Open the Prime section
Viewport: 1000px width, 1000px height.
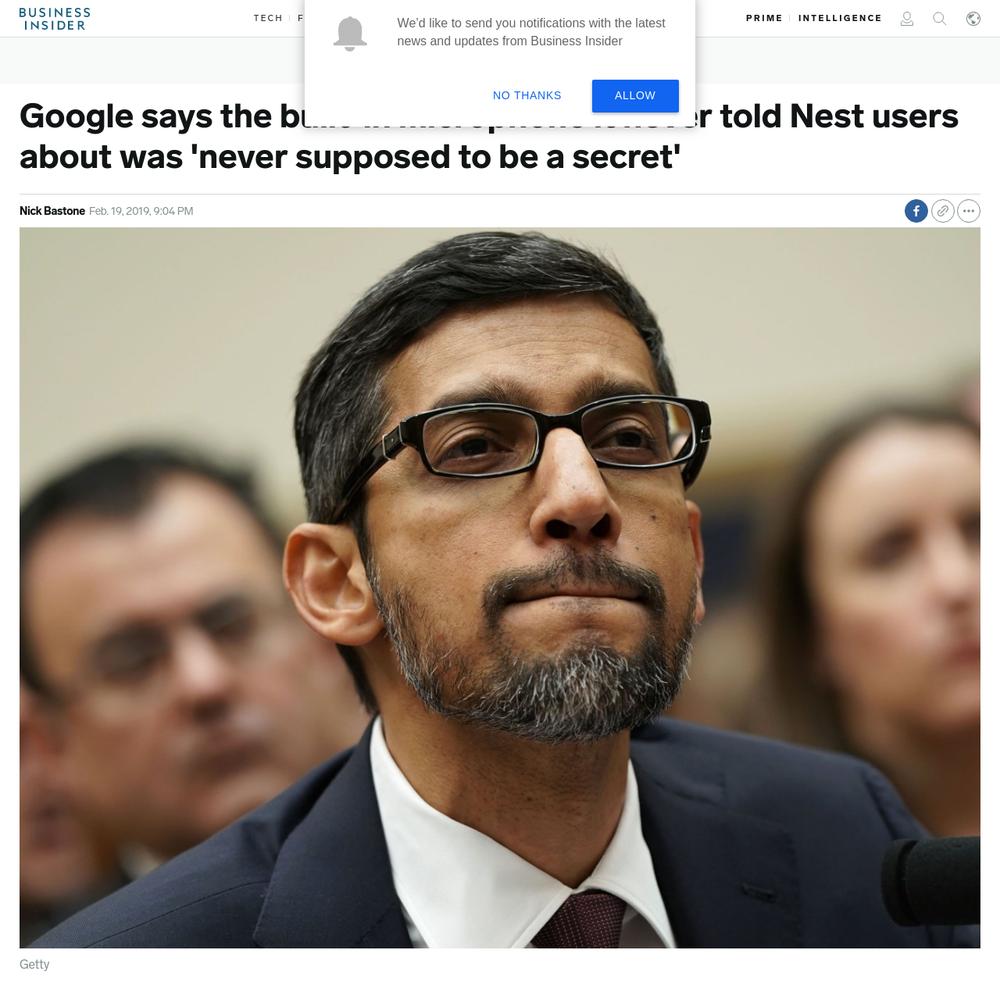[764, 18]
